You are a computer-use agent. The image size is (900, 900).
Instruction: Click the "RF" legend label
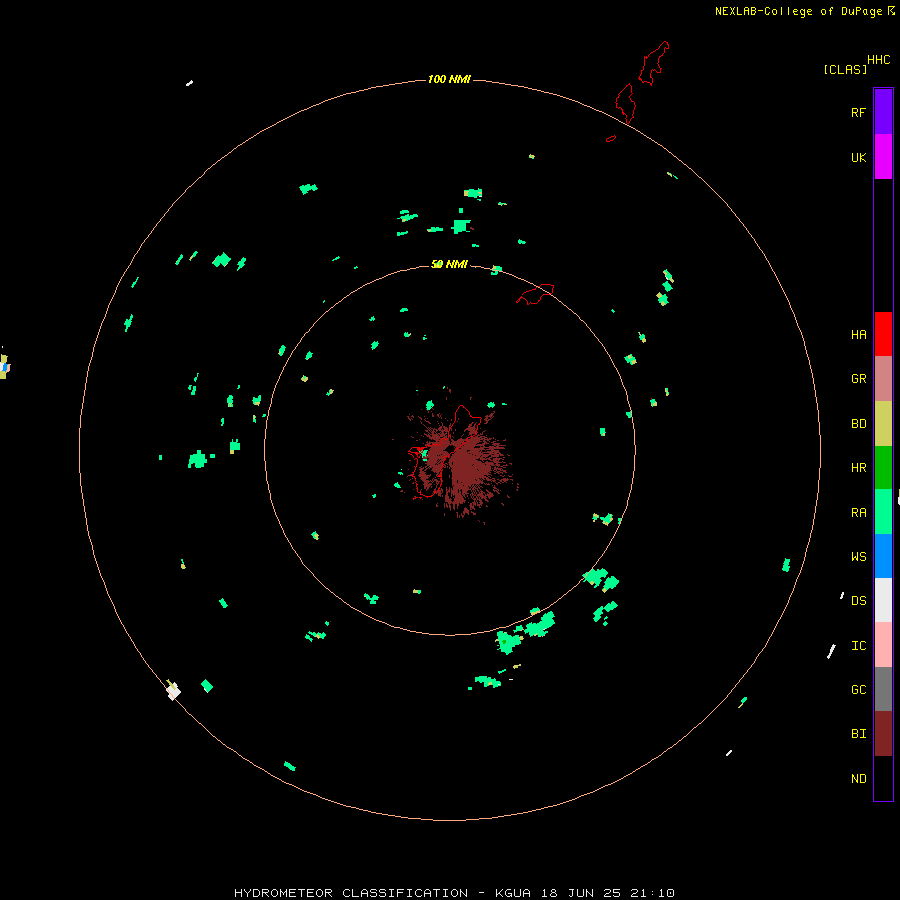tap(858, 112)
